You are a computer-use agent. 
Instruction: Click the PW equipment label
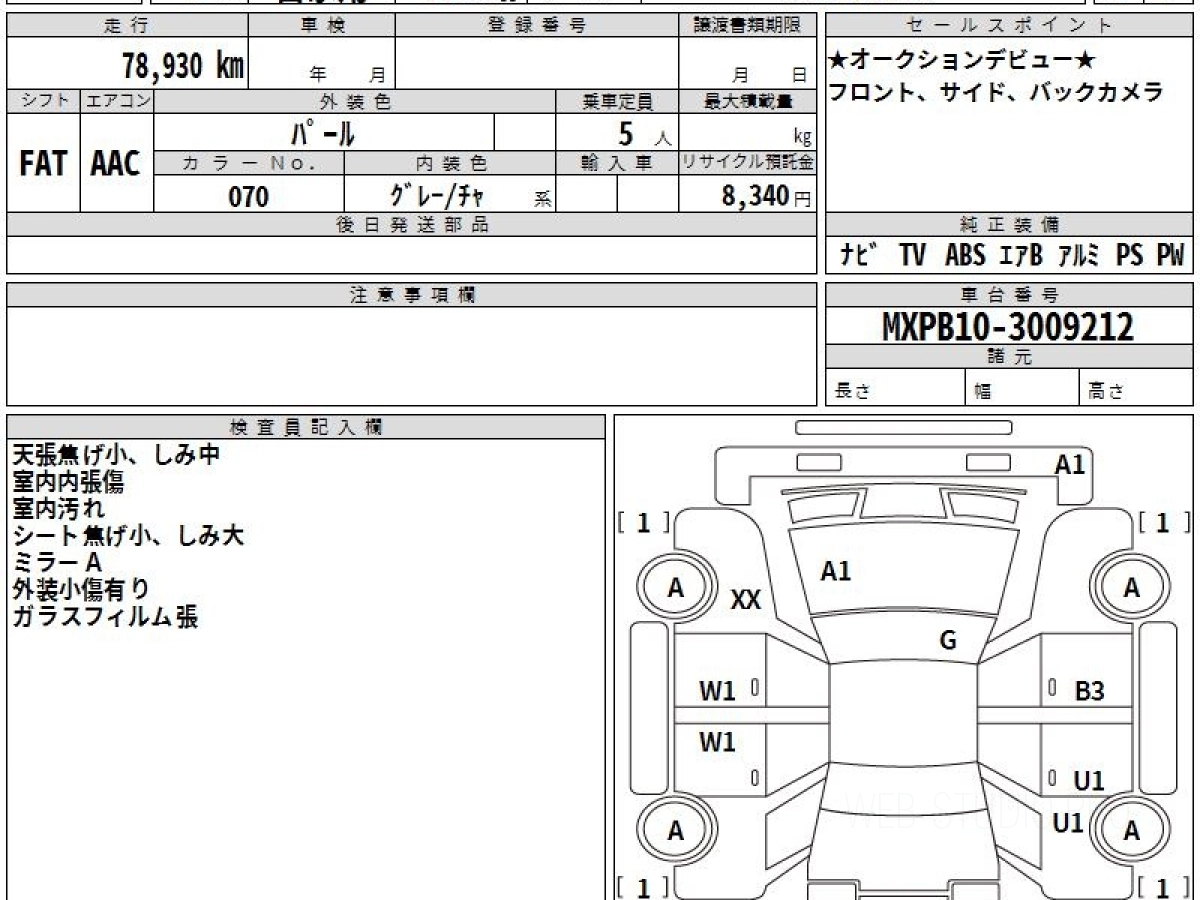tap(1170, 256)
